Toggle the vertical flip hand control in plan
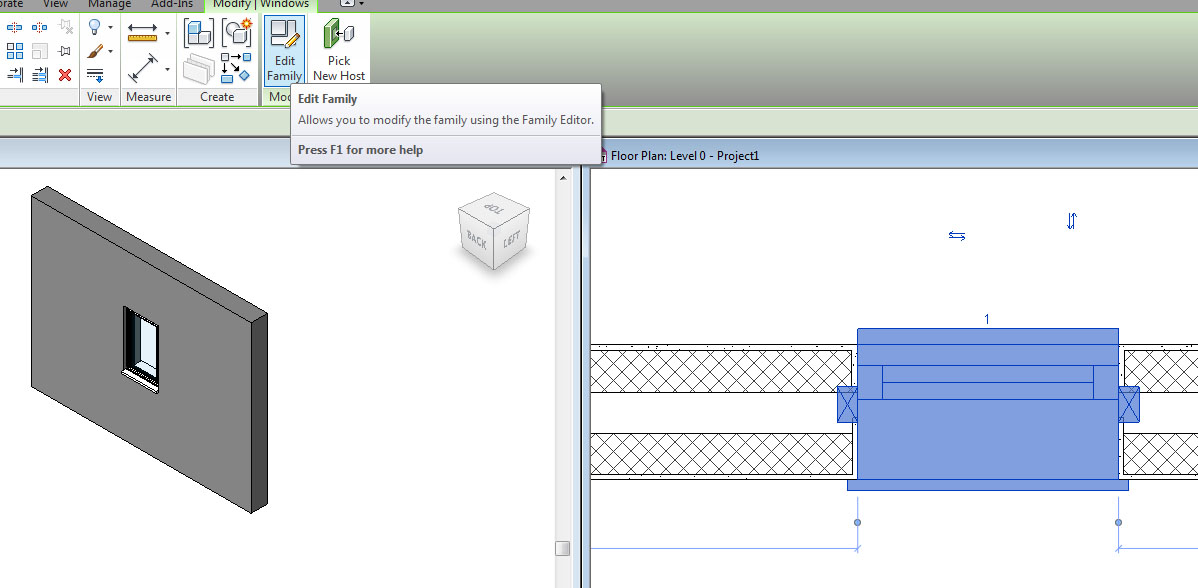The height and width of the screenshot is (588, 1198). 1071,221
